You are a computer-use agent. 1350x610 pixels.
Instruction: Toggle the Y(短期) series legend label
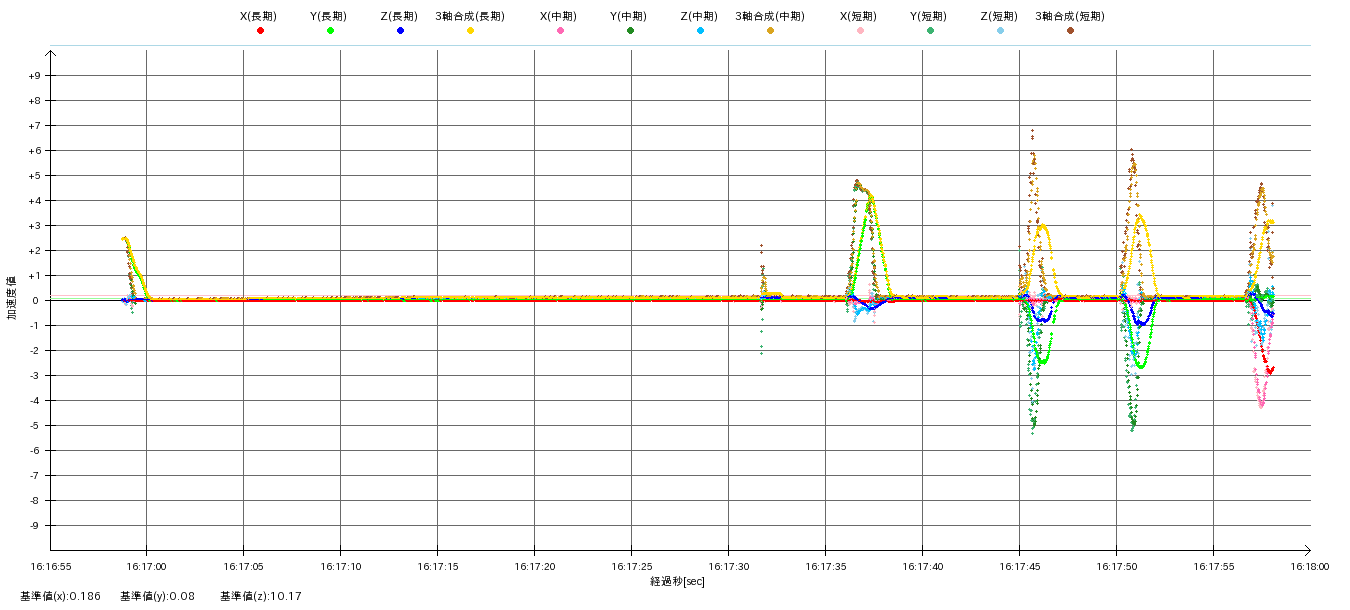pyautogui.click(x=929, y=17)
